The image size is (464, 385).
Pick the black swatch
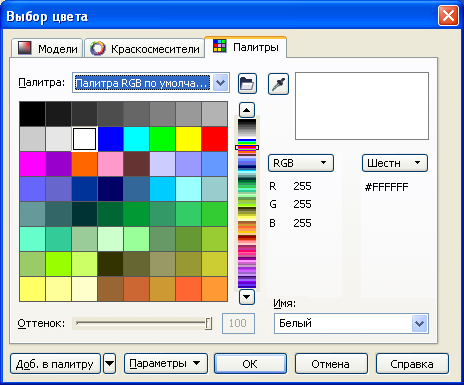pos(32,114)
